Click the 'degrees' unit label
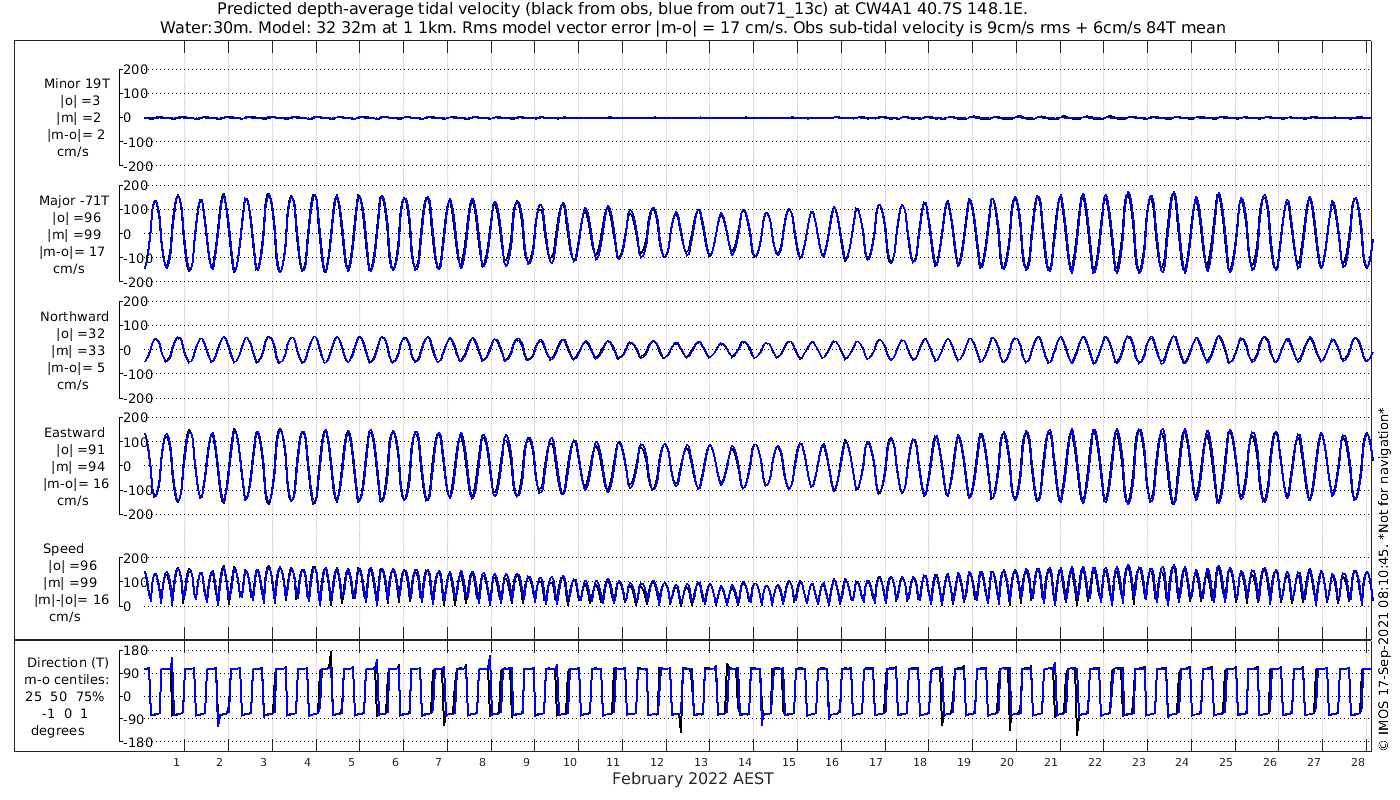This screenshot has width=1400, height=800. point(58,731)
